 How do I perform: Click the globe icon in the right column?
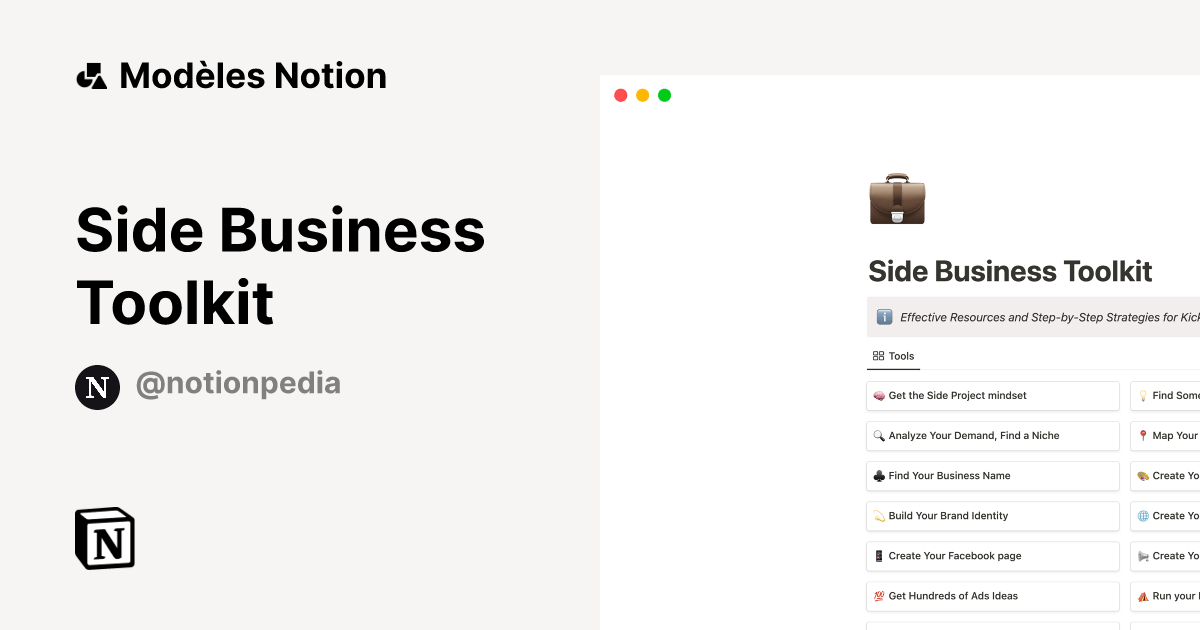(x=1142, y=515)
